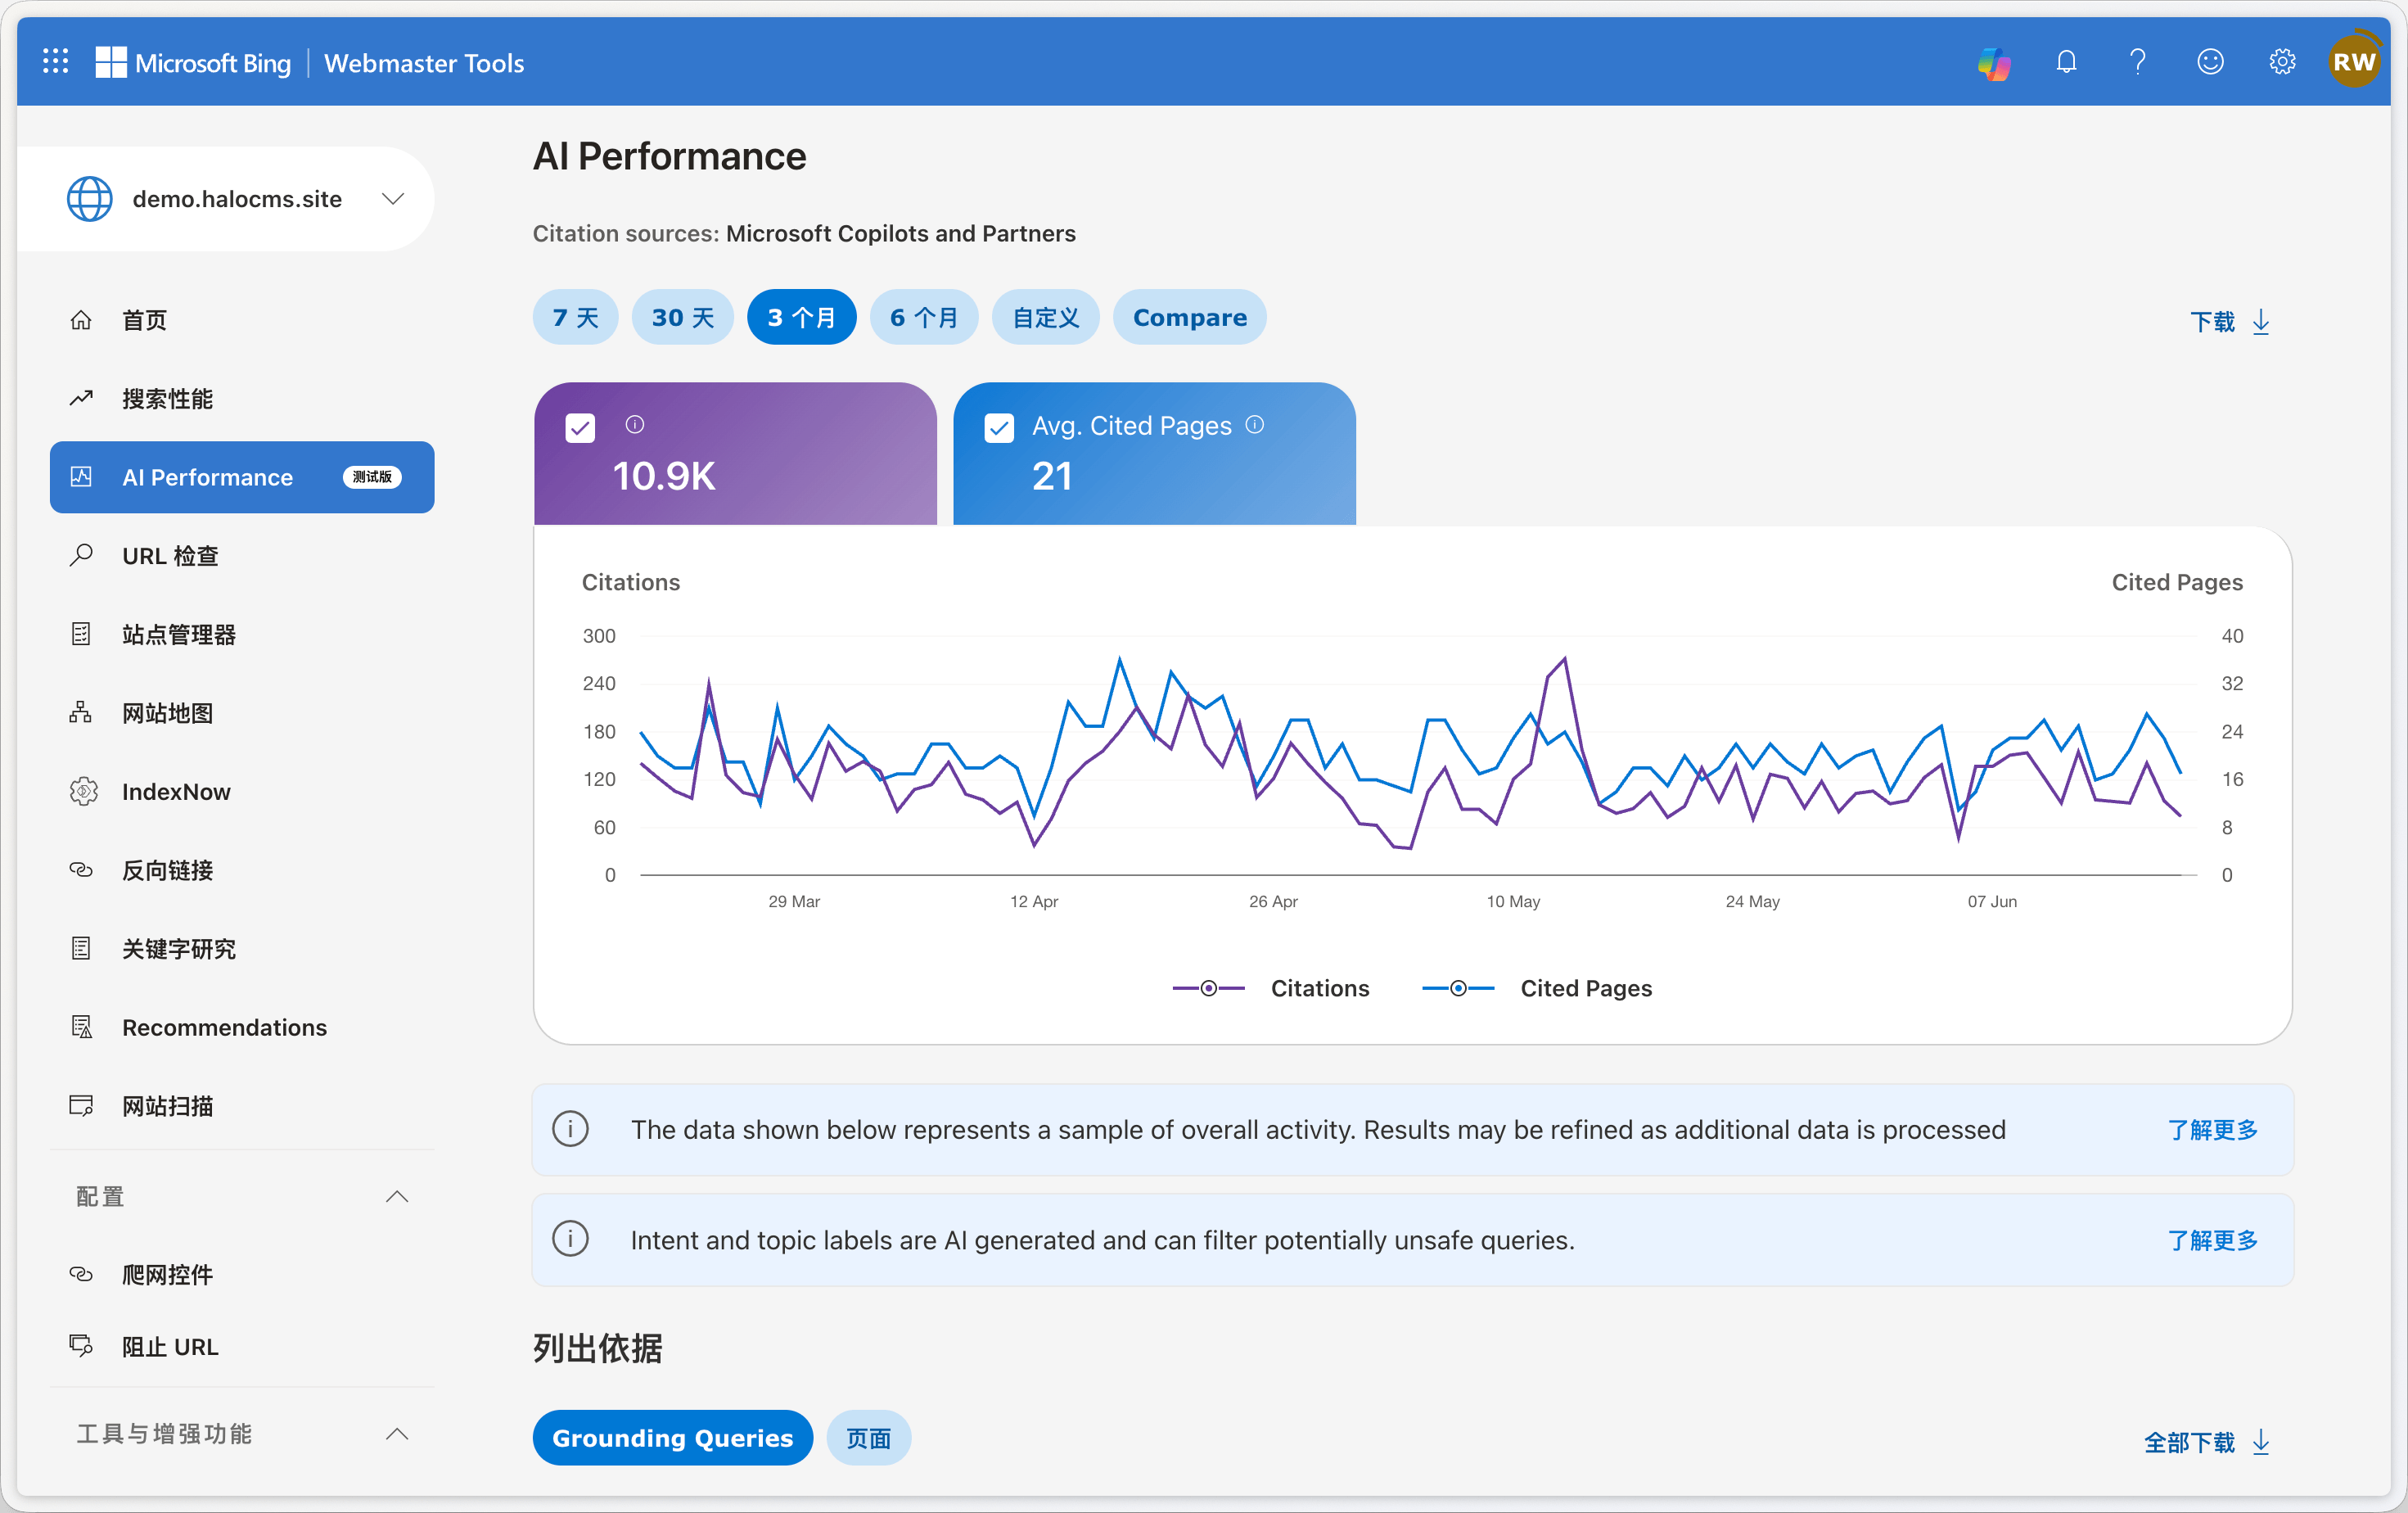The width and height of the screenshot is (2408, 1513).
Task: Click the link icon for 爬网控件
Action: 81,1274
